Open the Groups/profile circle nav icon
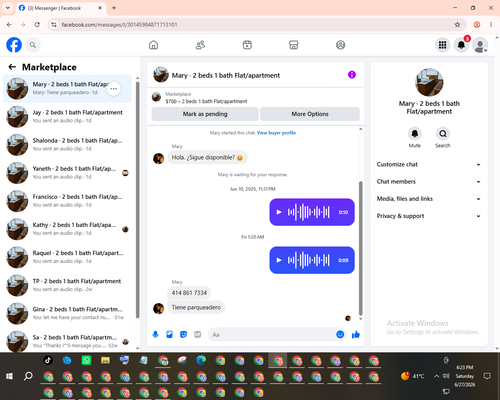This screenshot has width=500, height=400. coord(340,45)
